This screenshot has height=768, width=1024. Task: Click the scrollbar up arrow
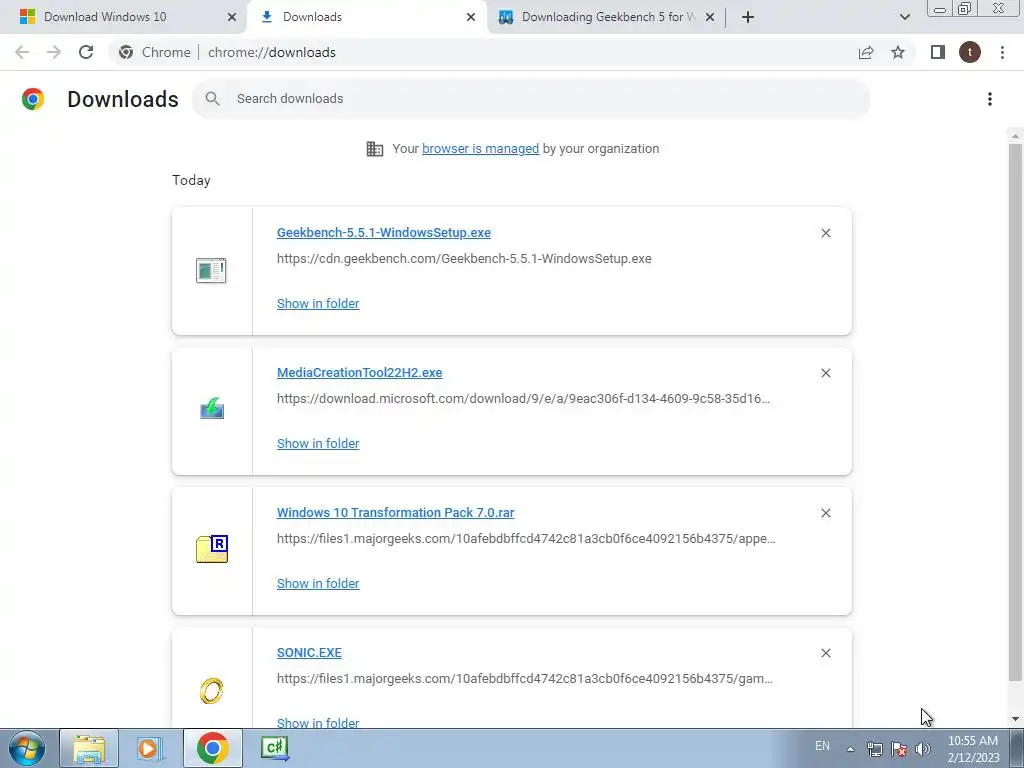coord(1015,135)
